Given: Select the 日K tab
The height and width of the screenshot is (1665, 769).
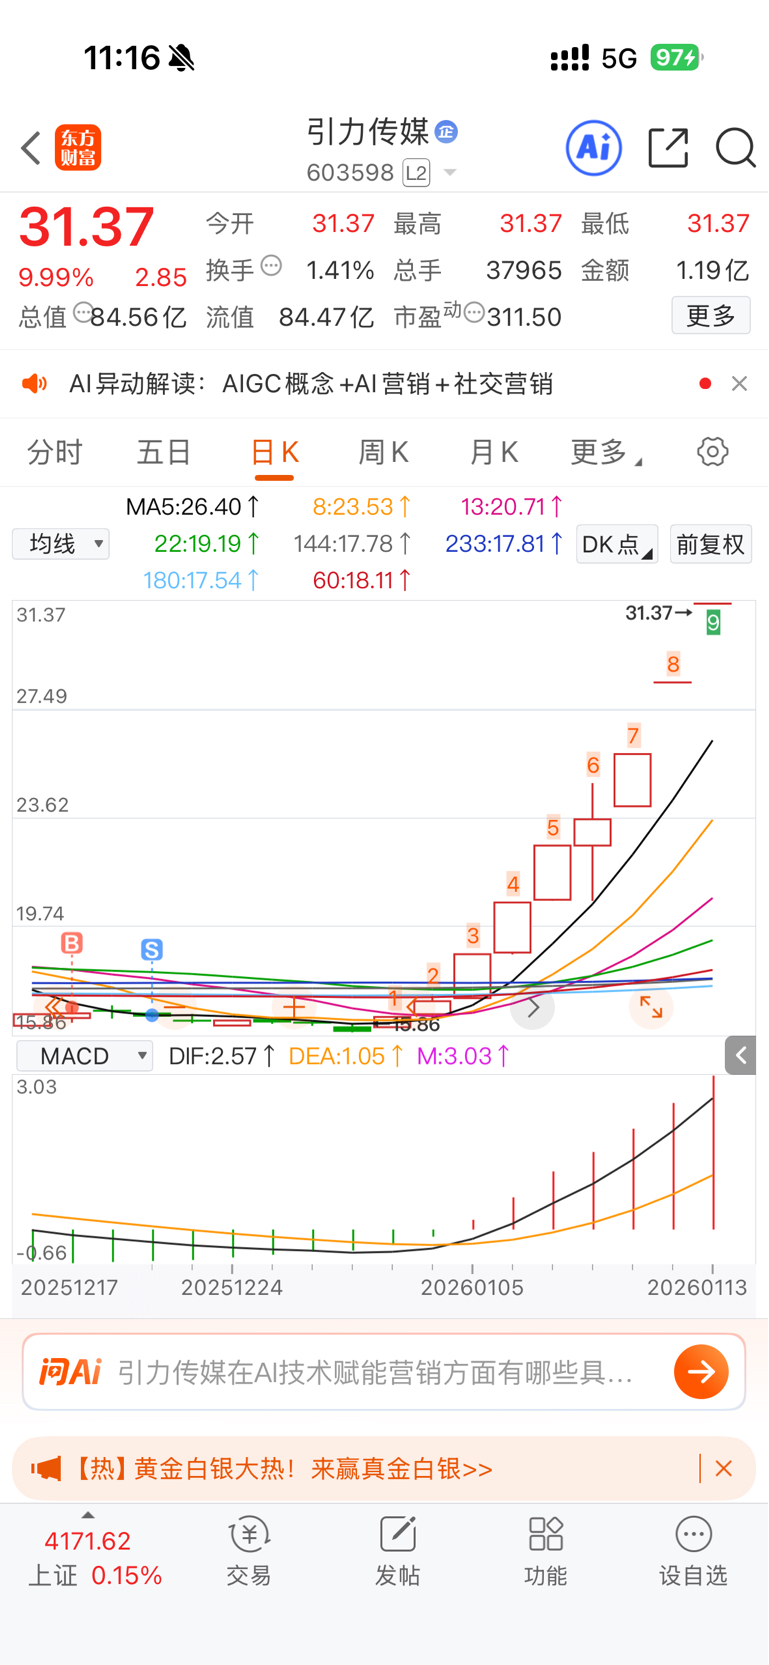Looking at the screenshot, I should (x=274, y=453).
